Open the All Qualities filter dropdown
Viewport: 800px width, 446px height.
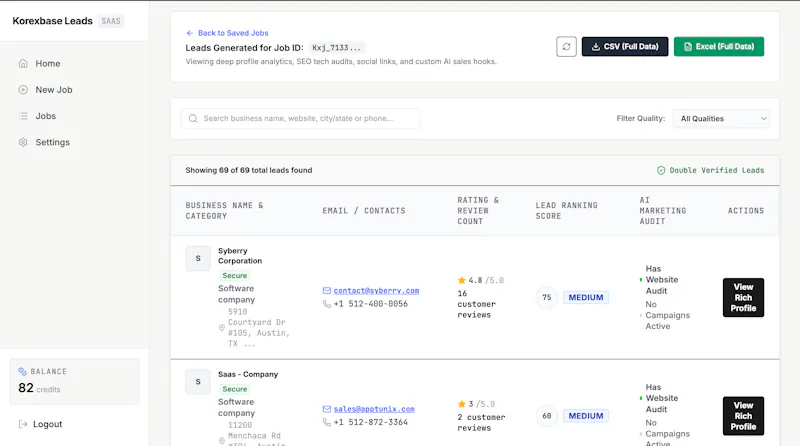720,118
